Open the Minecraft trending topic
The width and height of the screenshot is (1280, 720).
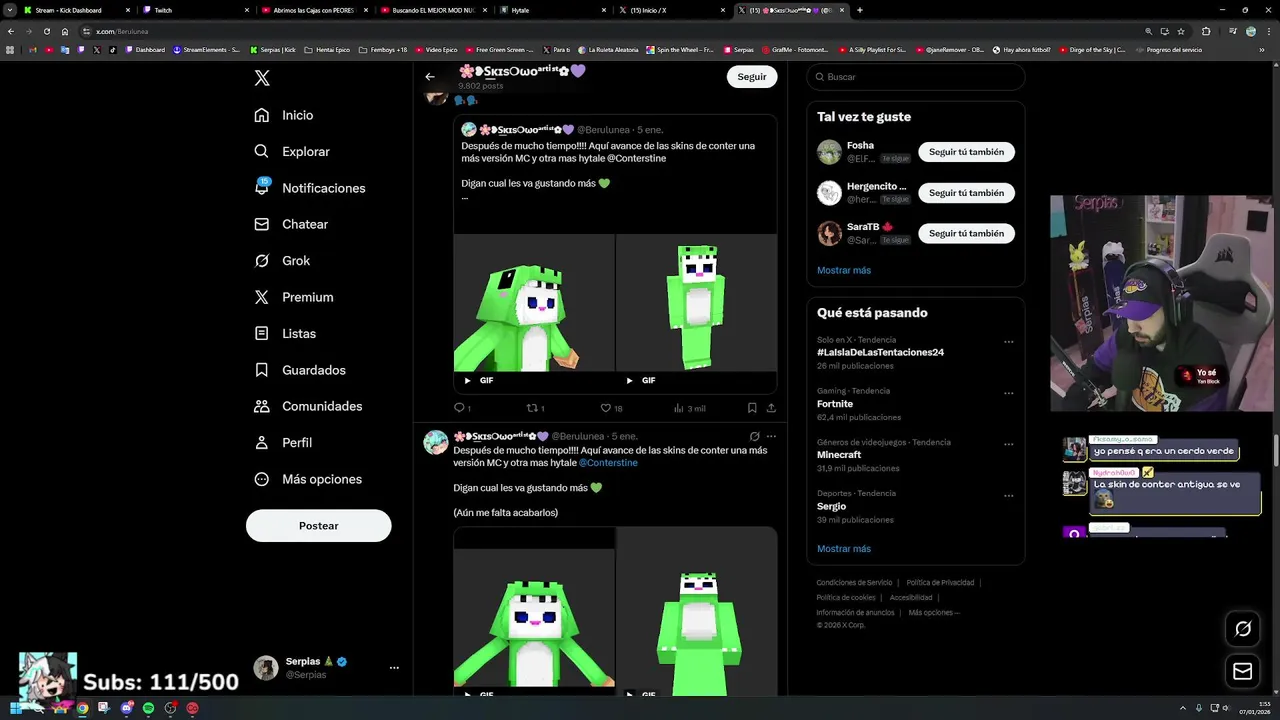(x=839, y=455)
